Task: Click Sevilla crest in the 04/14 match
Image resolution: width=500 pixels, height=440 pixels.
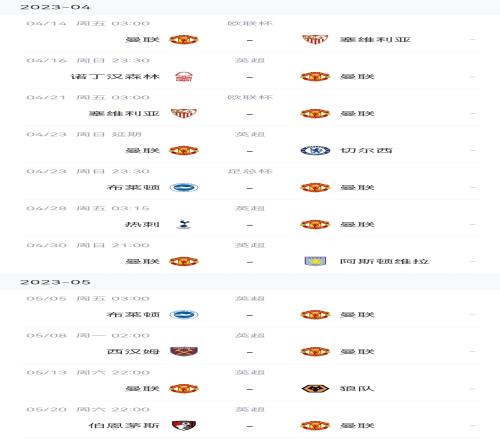Action: [x=315, y=40]
